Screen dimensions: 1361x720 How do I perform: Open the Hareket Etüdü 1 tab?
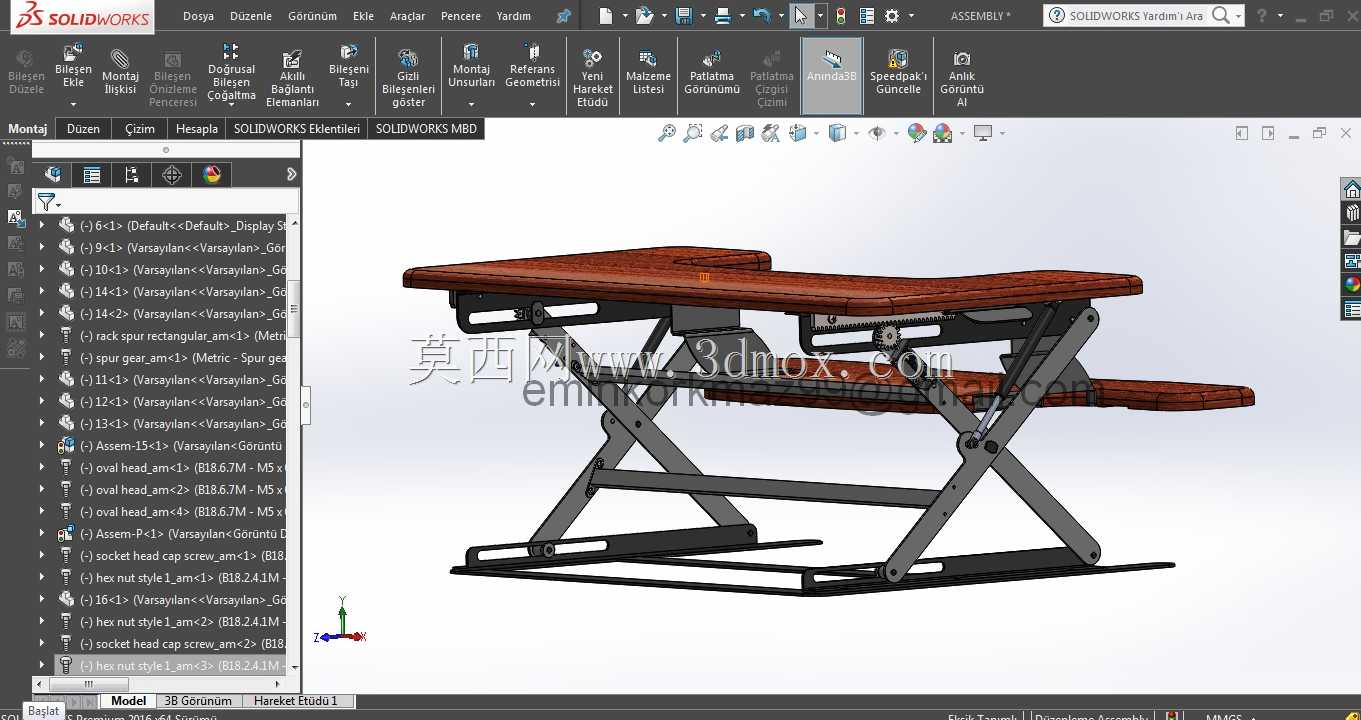(296, 701)
